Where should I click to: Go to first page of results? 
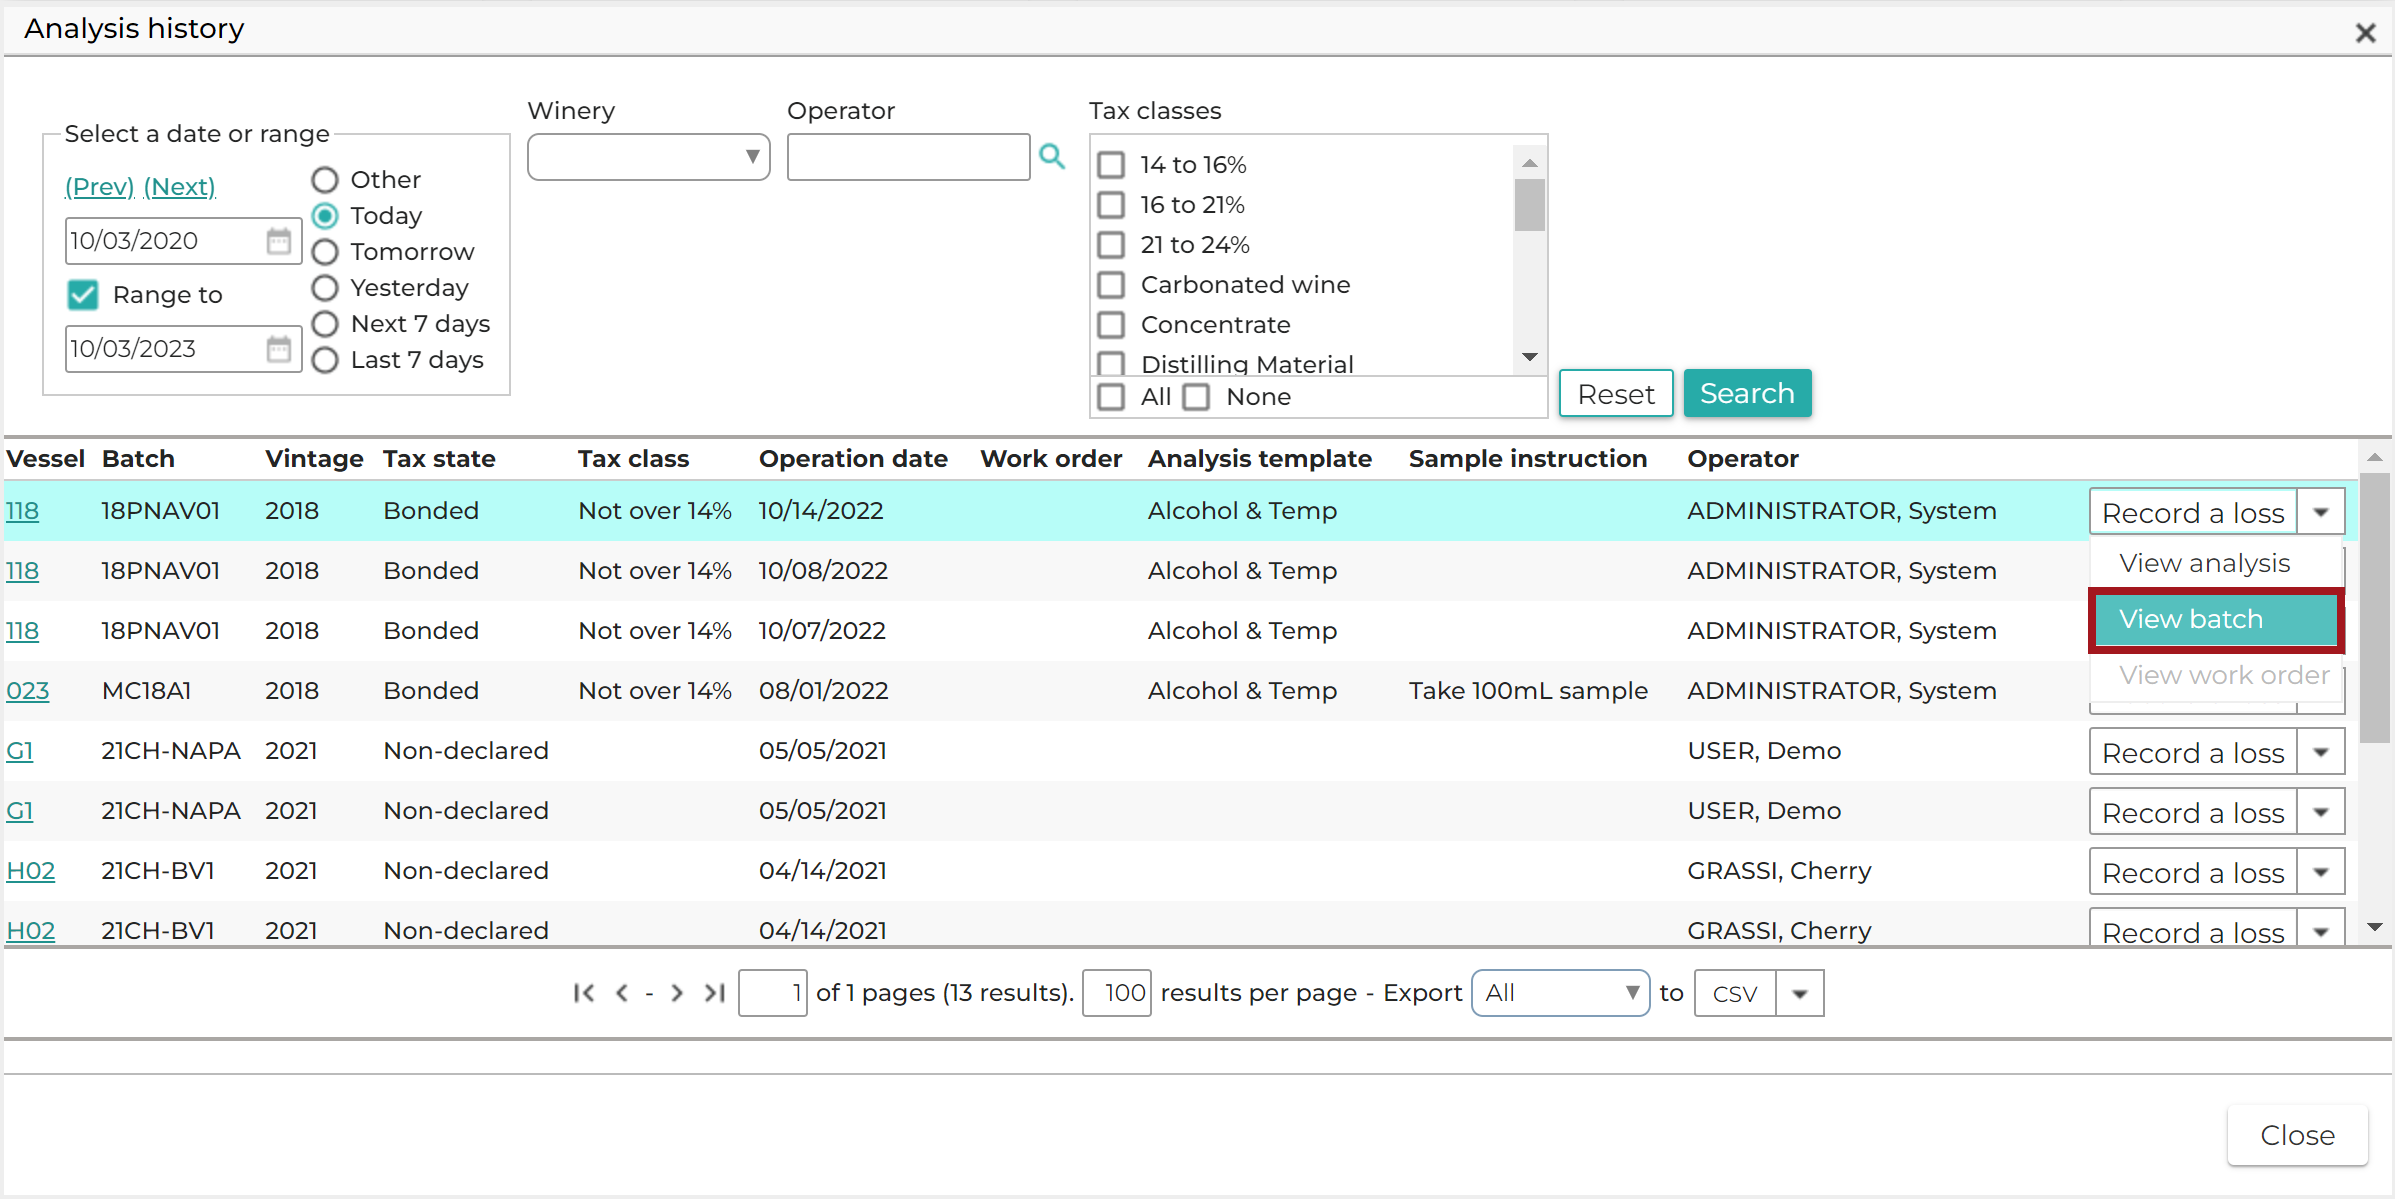(x=584, y=993)
